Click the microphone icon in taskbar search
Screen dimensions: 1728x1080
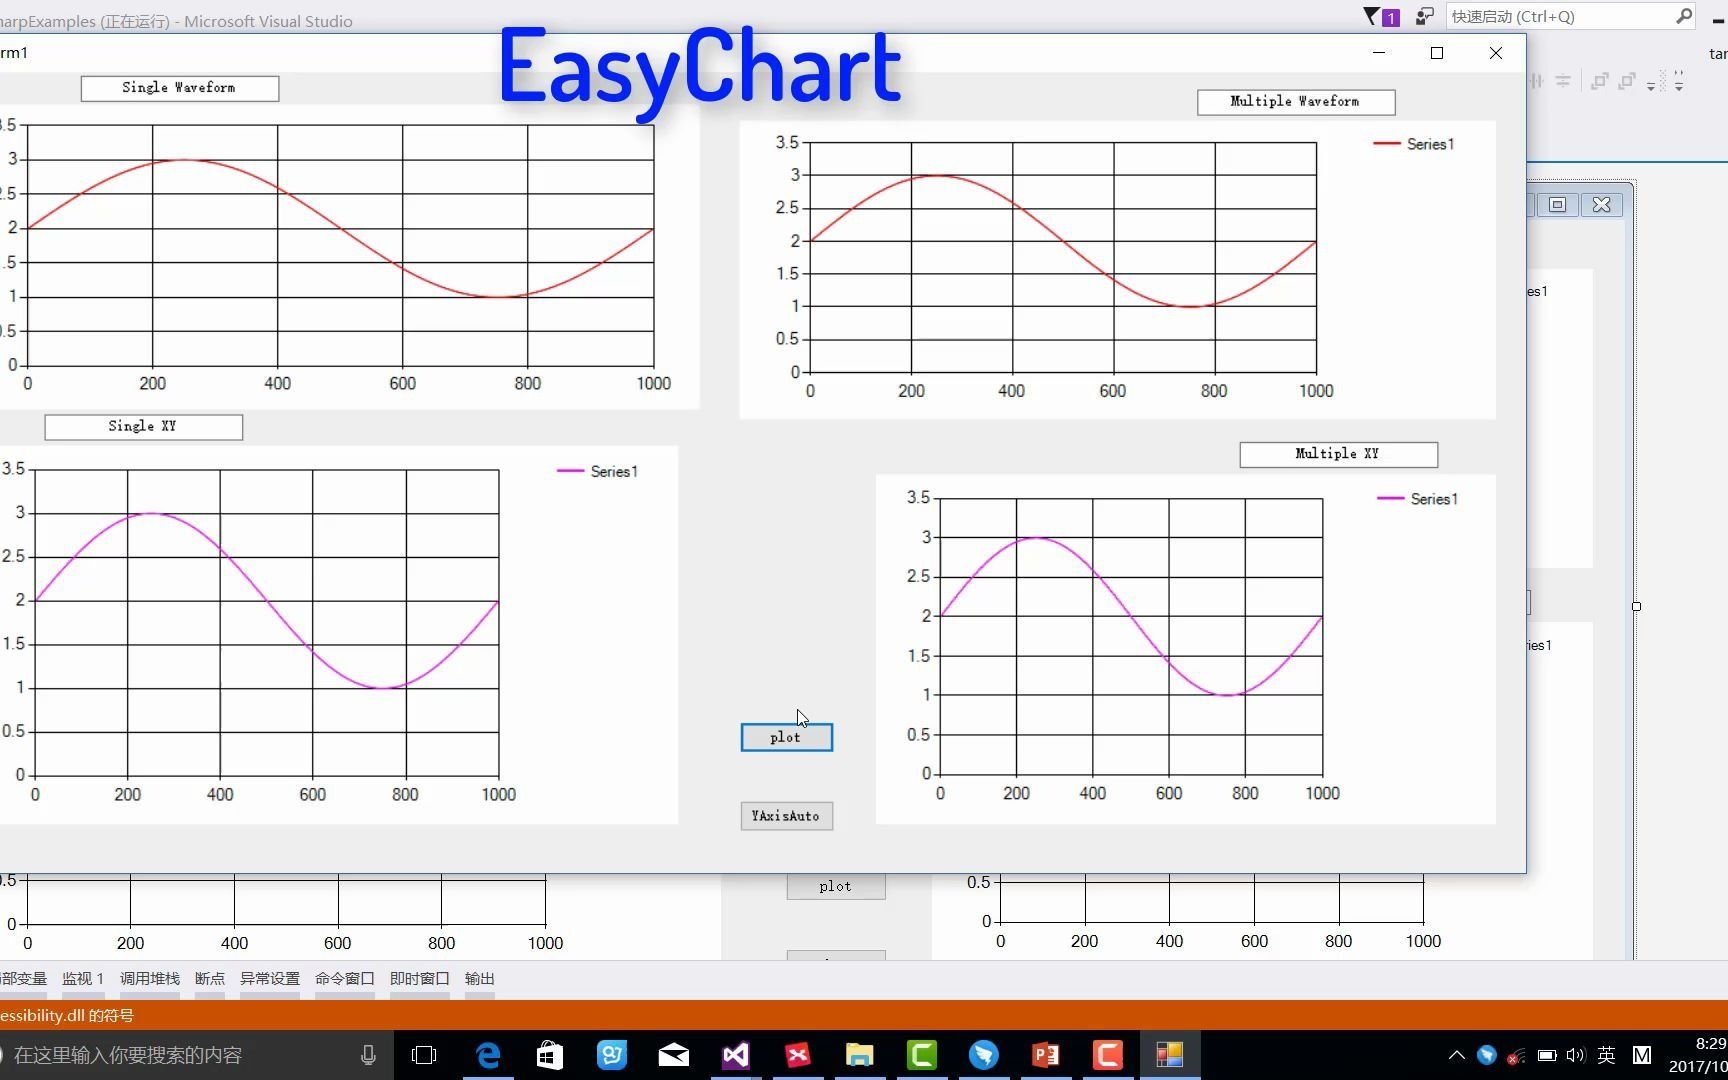(x=368, y=1055)
